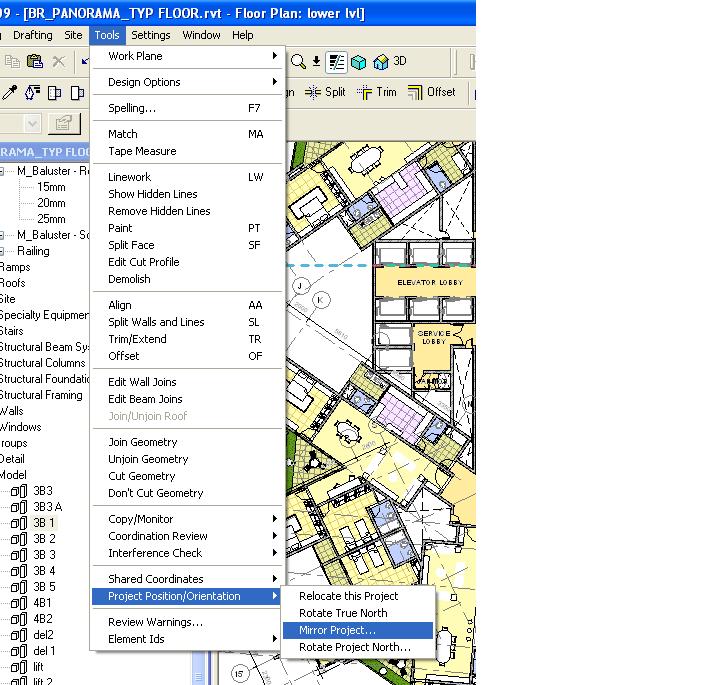Choose Mirror Project from the submenu
The image size is (720, 685).
(338, 631)
